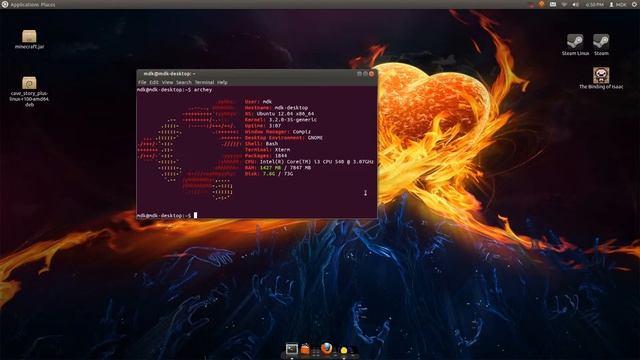Image resolution: width=640 pixels, height=360 pixels.
Task: Click the volume speaker icon in top panel
Action: point(576,4)
